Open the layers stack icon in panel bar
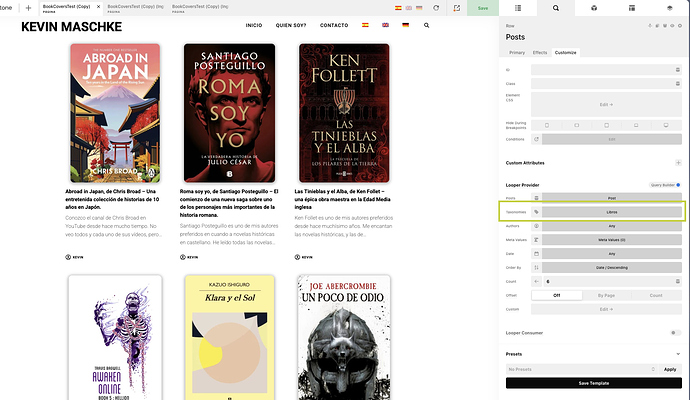 [670, 8]
